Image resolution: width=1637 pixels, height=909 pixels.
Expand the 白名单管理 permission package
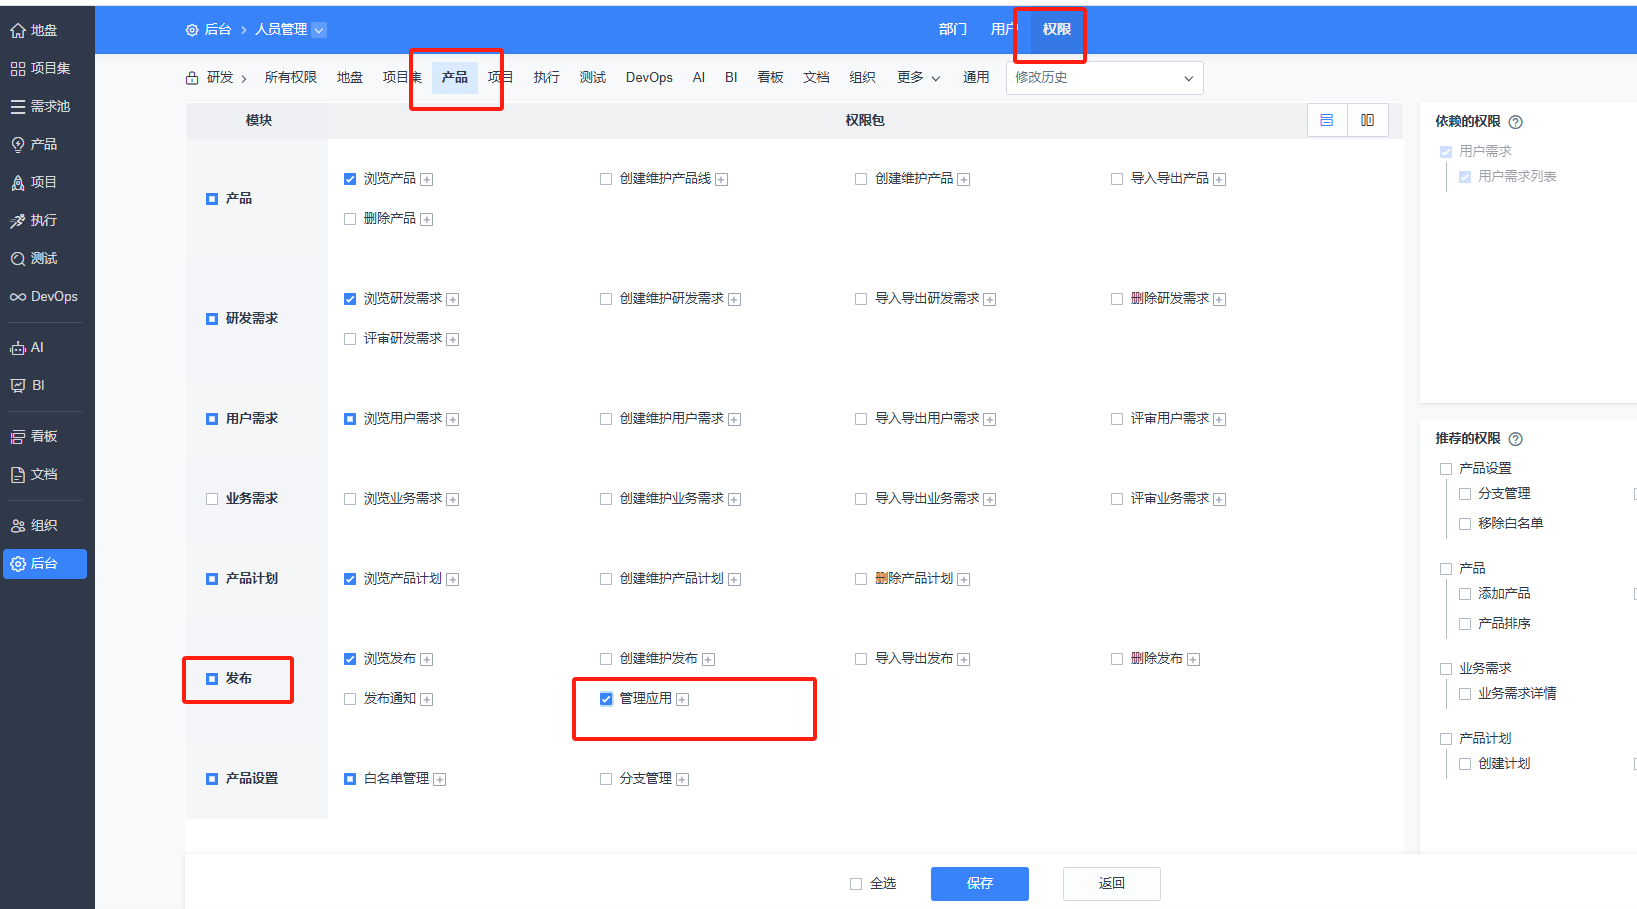click(x=440, y=780)
